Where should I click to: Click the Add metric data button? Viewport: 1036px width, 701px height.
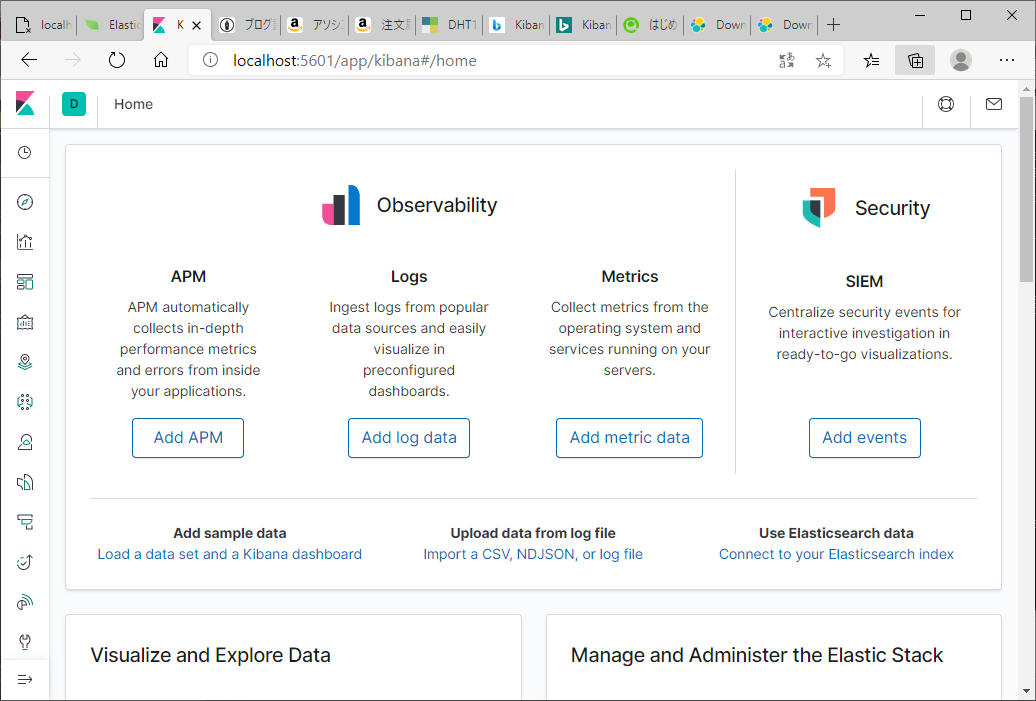(629, 437)
